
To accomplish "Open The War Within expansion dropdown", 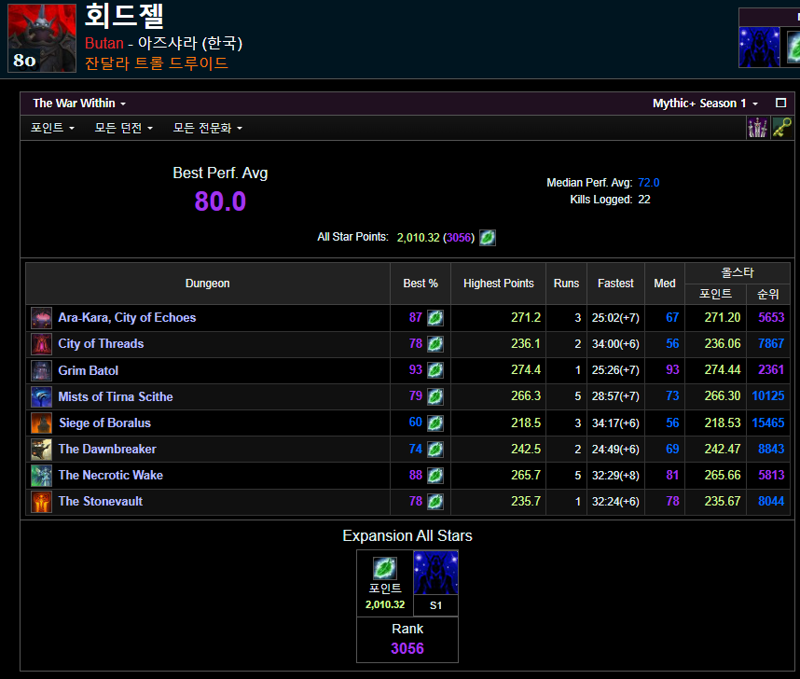I will 79,103.
